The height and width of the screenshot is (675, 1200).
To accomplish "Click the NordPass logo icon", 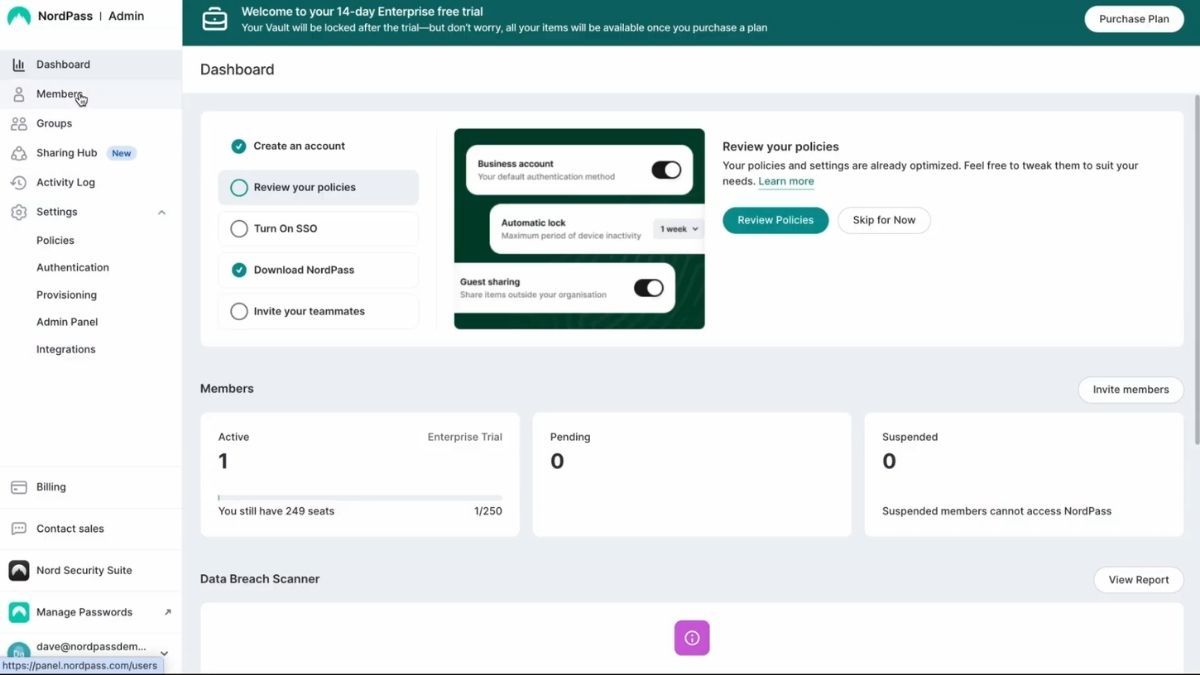I will click(19, 16).
